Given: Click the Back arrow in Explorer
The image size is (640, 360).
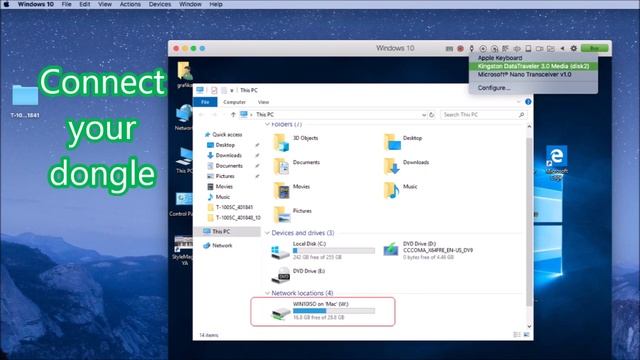Looking at the screenshot, I should pyautogui.click(x=201, y=115).
